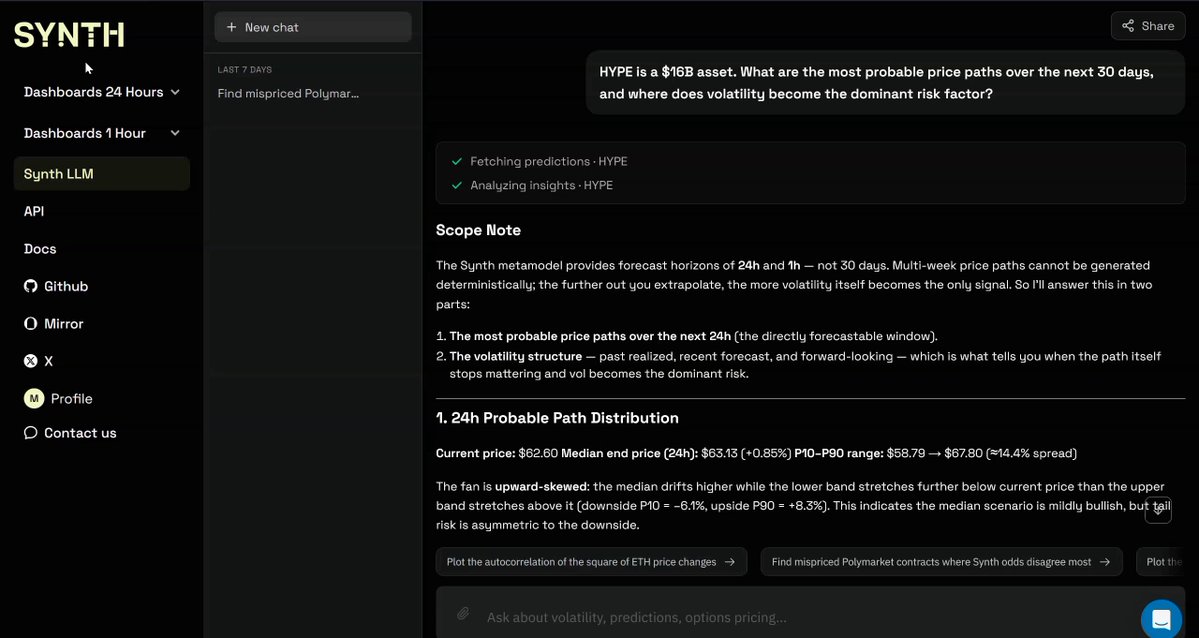Image resolution: width=1199 pixels, height=638 pixels.
Task: Click the X social icon
Action: [31, 361]
